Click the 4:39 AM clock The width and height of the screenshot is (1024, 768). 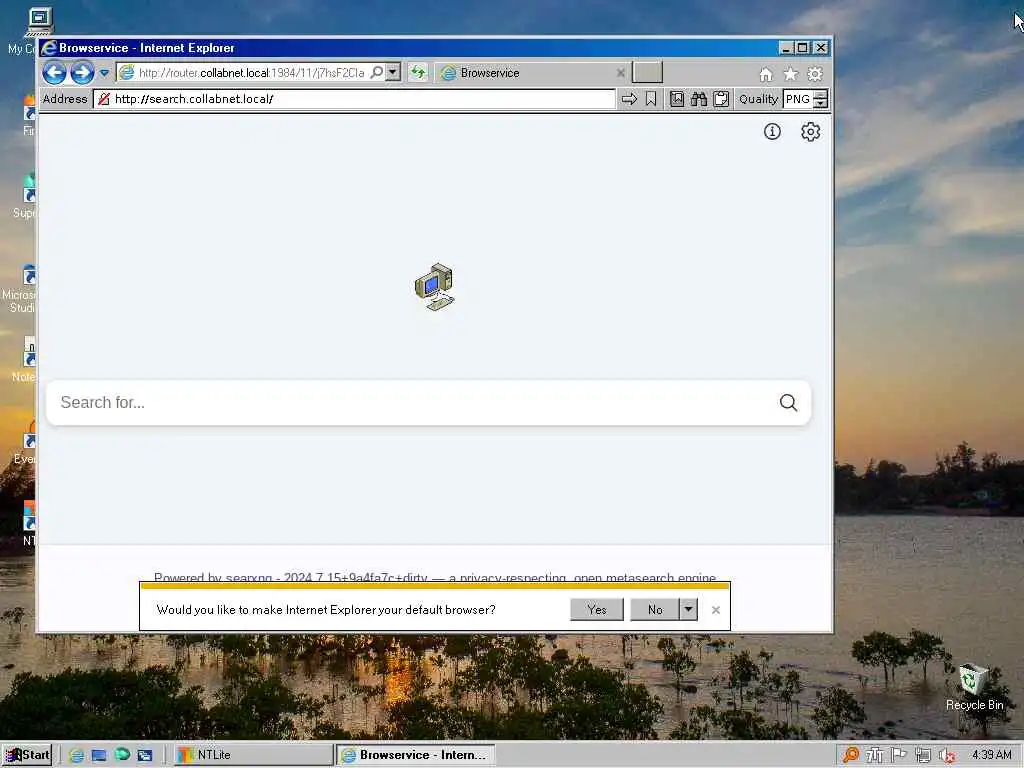pos(991,755)
